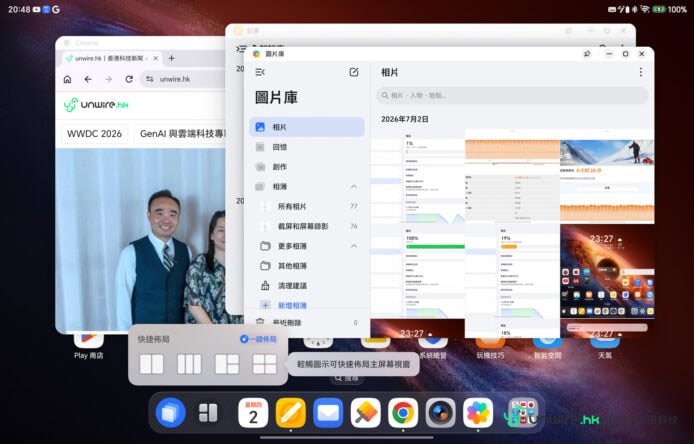The height and width of the screenshot is (444, 694).
Task: Click the sidebar toggle icon in Notes window
Action: [241, 48]
